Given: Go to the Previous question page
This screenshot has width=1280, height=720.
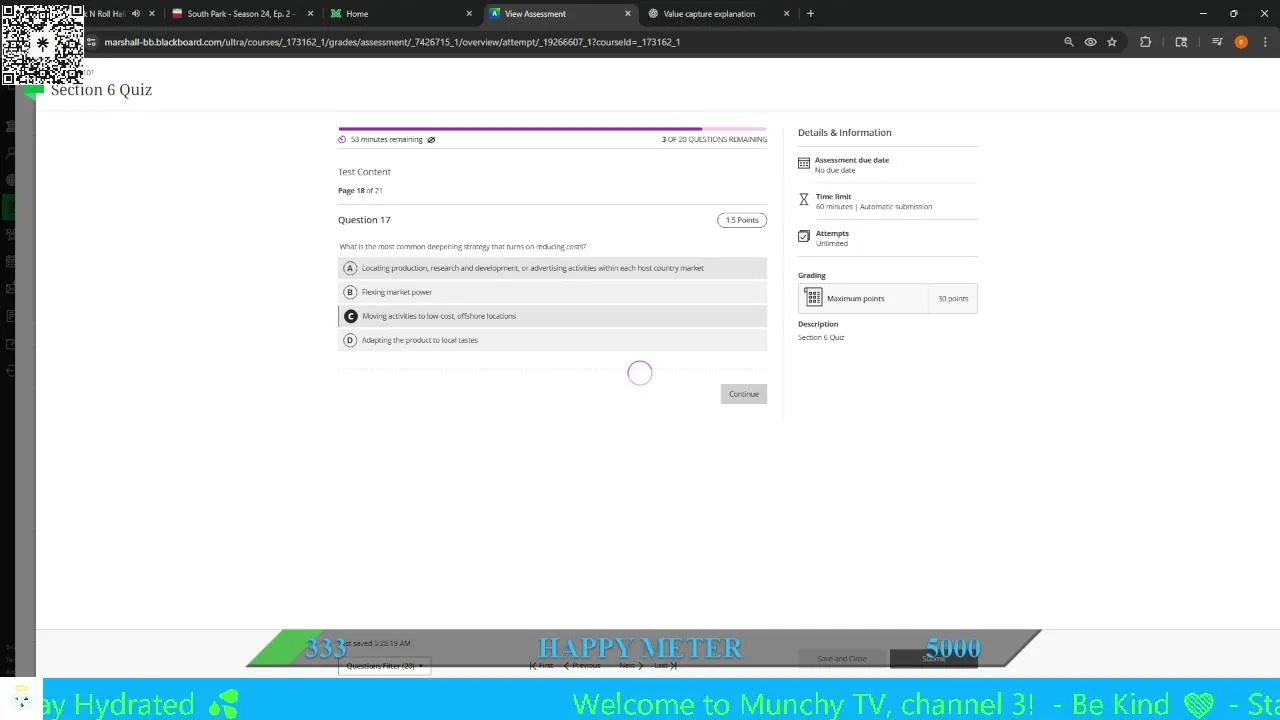Looking at the screenshot, I should pyautogui.click(x=583, y=666).
